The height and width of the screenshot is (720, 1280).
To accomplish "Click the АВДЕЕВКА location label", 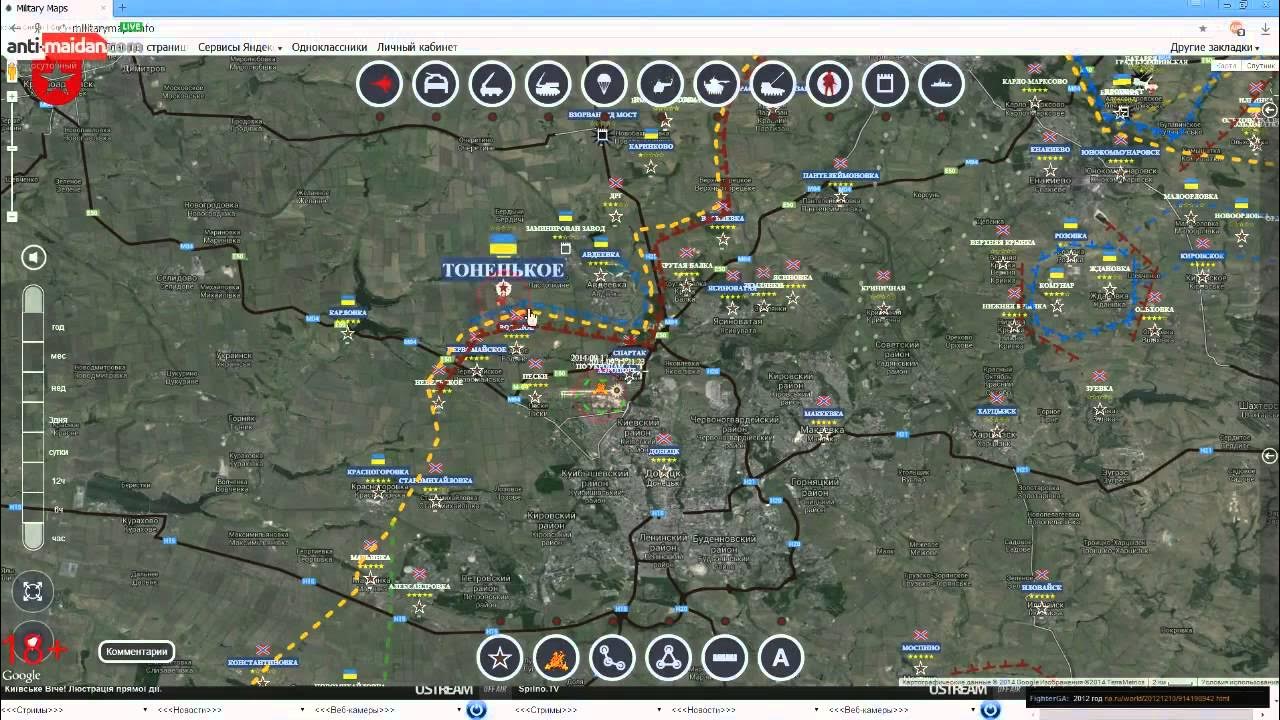I will click(x=600, y=255).
